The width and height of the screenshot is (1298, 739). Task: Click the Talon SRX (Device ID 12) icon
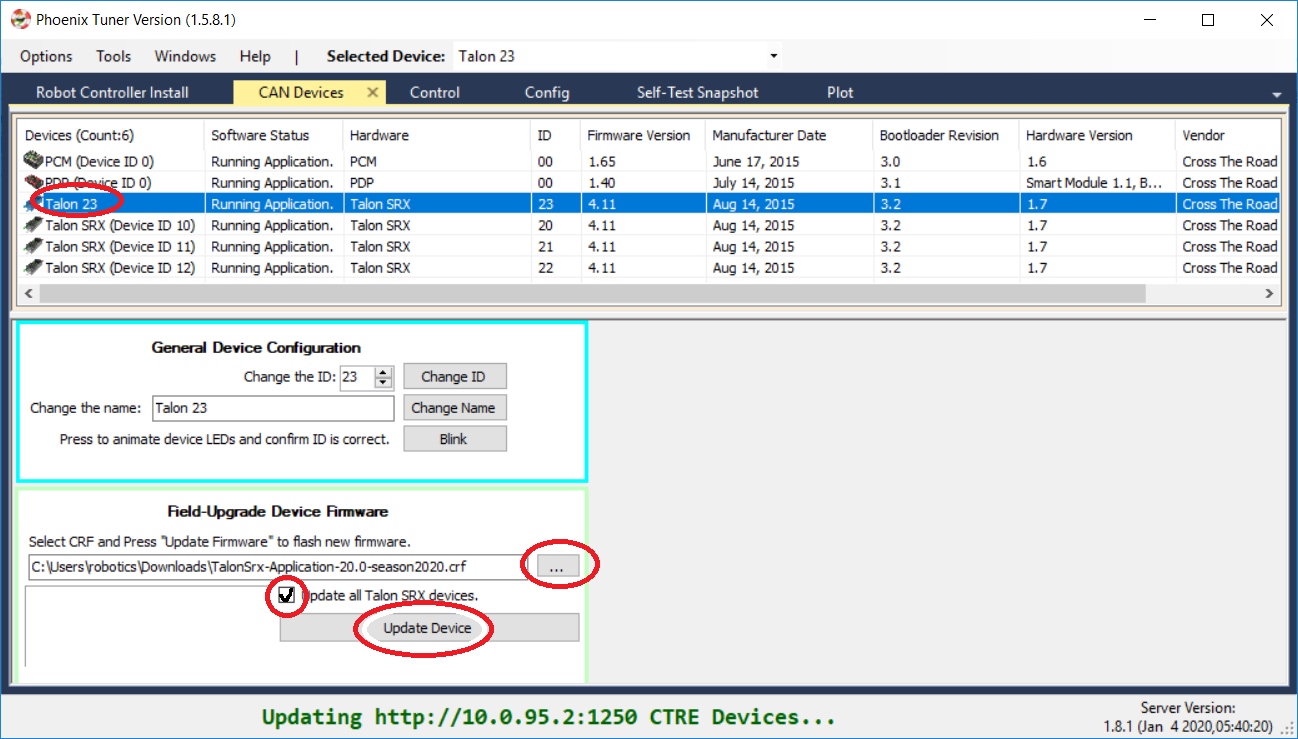[x=34, y=268]
